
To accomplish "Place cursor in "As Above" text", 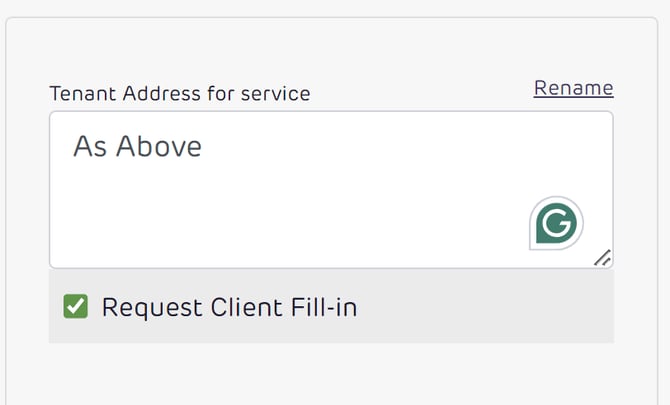I will click(137, 147).
